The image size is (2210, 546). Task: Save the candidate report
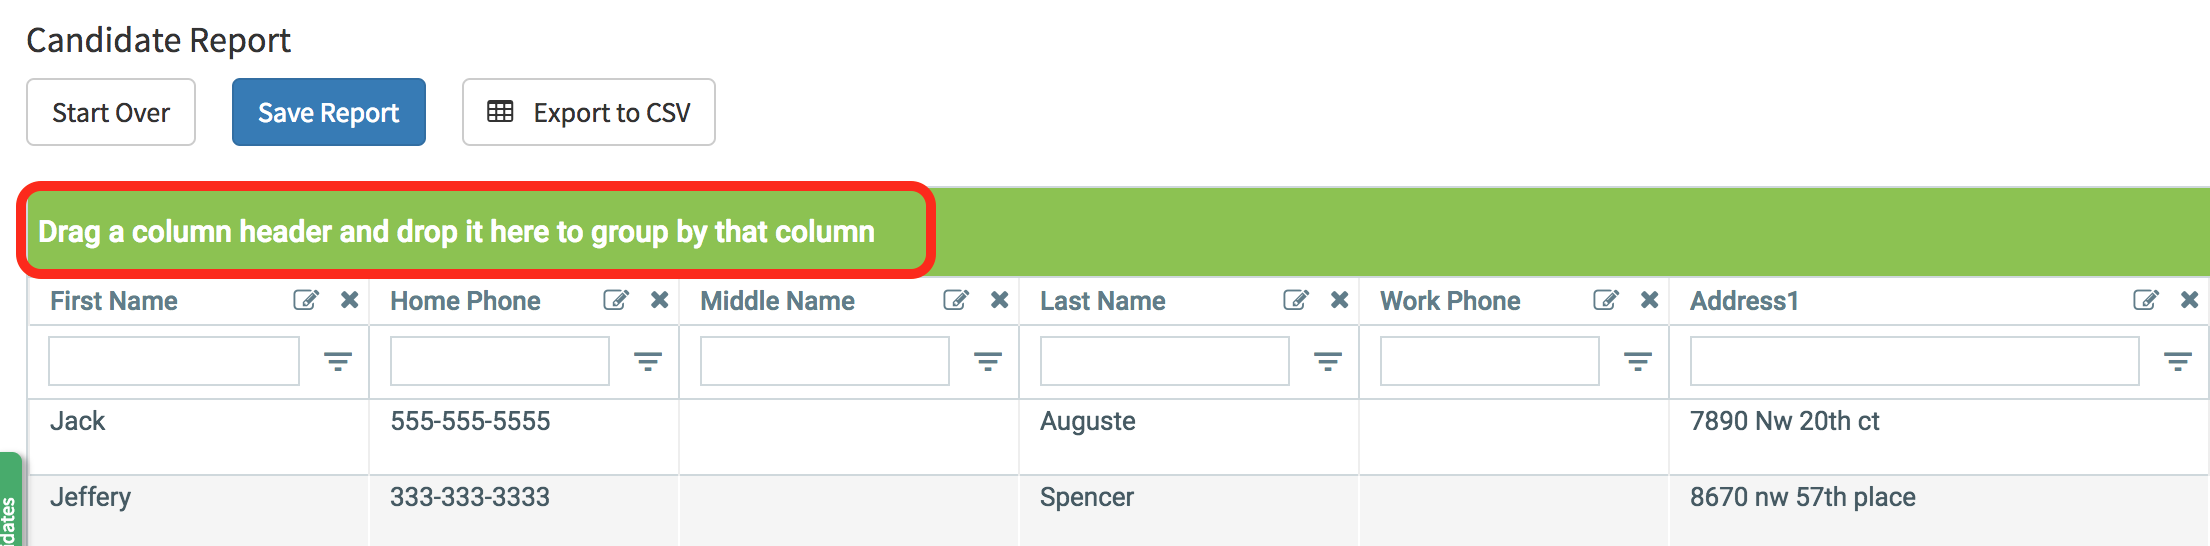point(328,112)
